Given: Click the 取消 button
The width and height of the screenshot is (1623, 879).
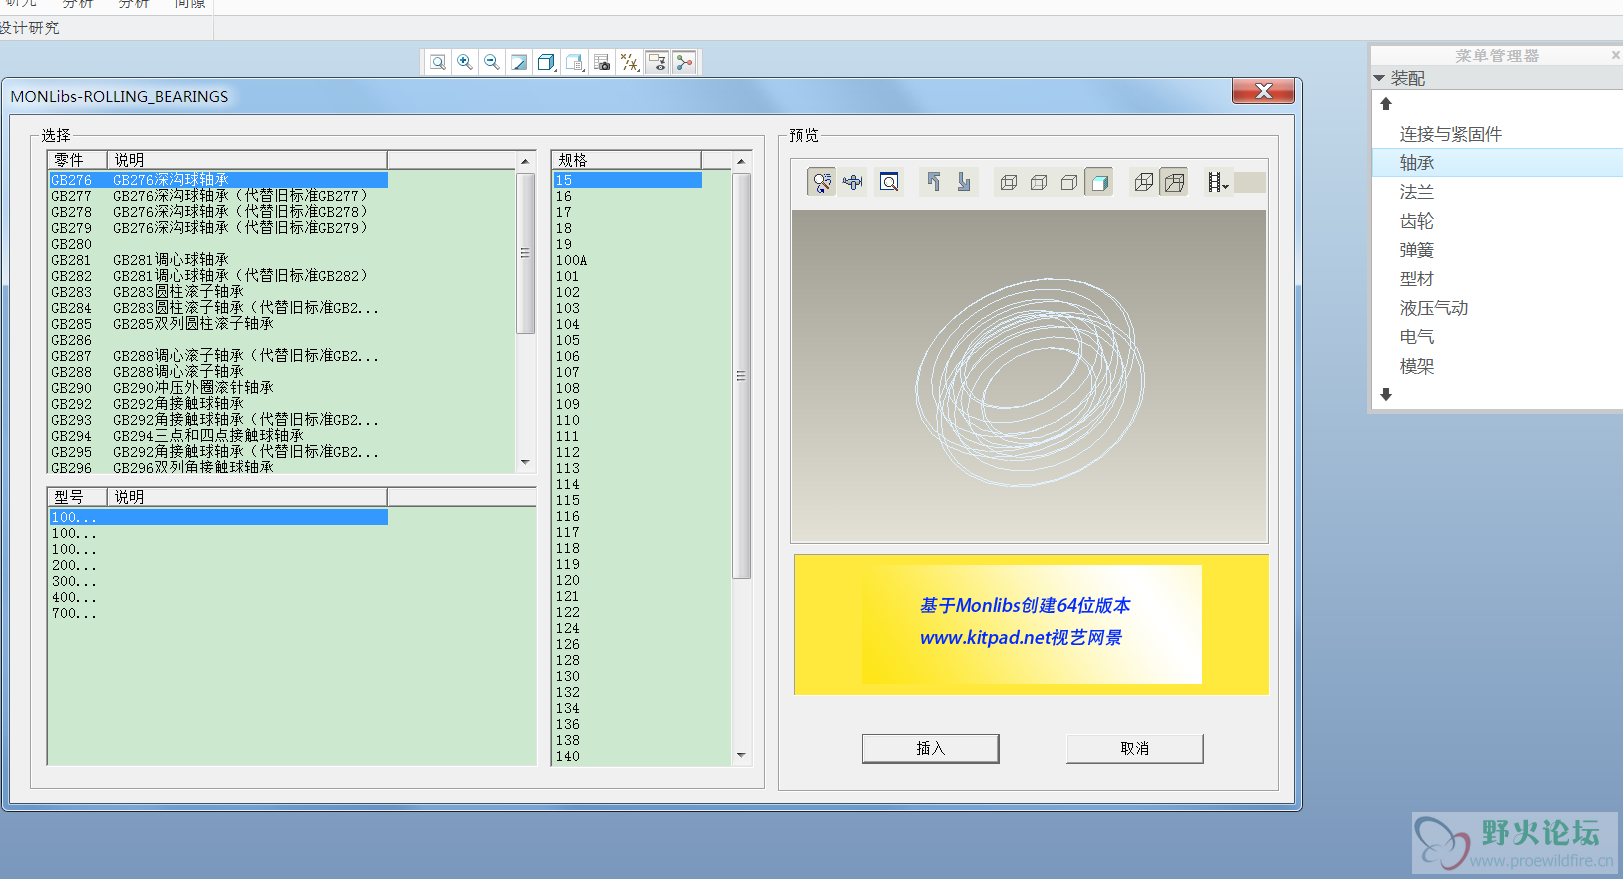Looking at the screenshot, I should (x=1134, y=748).
